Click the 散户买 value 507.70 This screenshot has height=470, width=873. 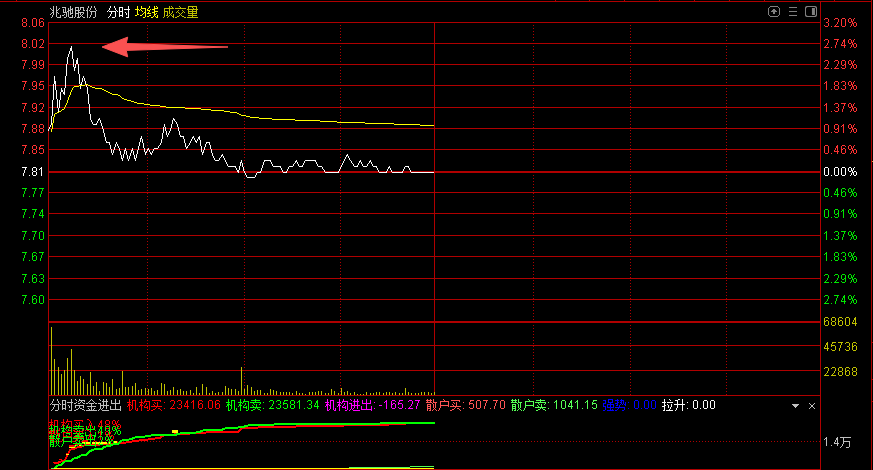pyautogui.click(x=485, y=405)
